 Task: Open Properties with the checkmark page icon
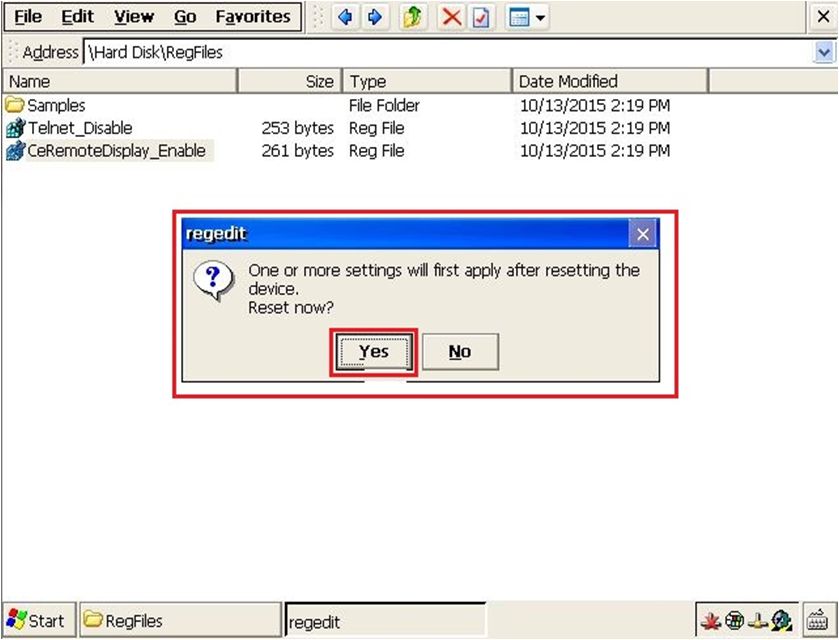point(481,18)
